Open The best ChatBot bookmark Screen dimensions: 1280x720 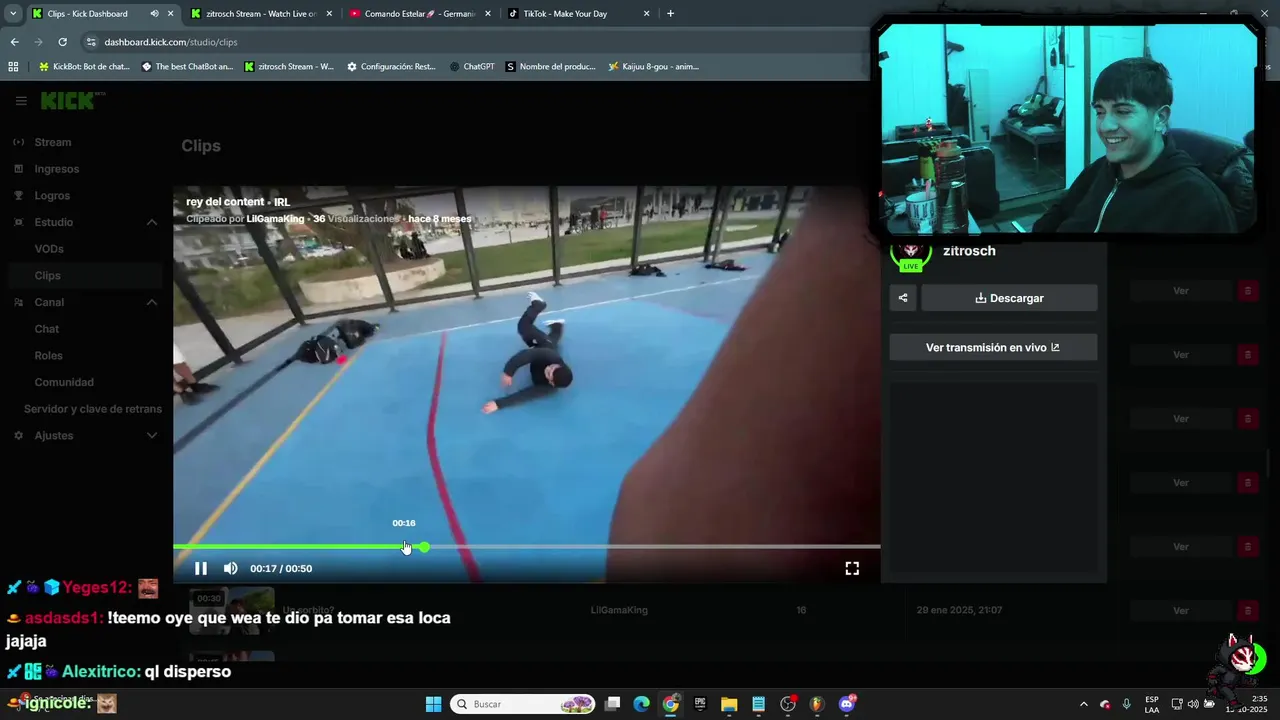pos(187,67)
